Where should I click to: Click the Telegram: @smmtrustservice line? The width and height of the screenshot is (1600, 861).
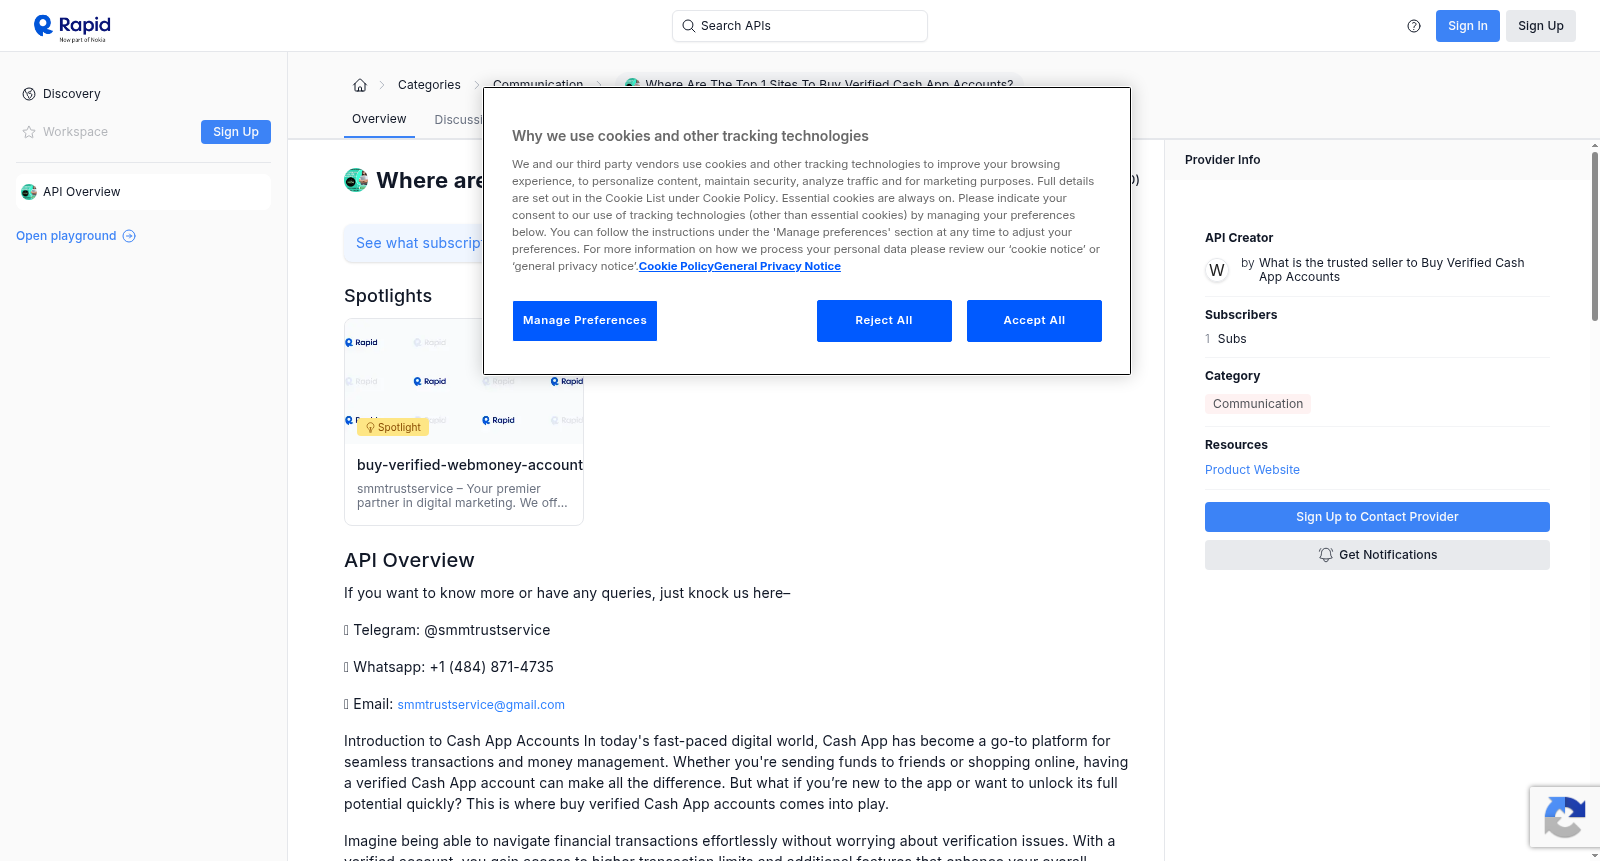point(447,630)
